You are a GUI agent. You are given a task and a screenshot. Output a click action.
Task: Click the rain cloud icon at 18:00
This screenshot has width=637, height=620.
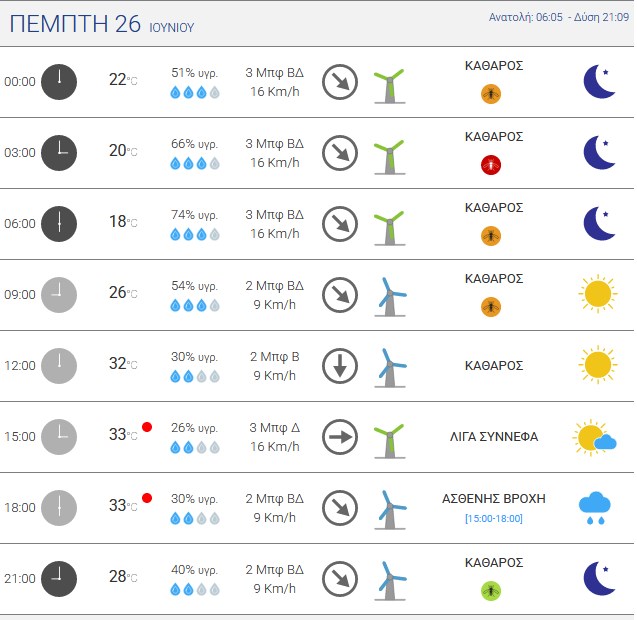[x=595, y=508]
